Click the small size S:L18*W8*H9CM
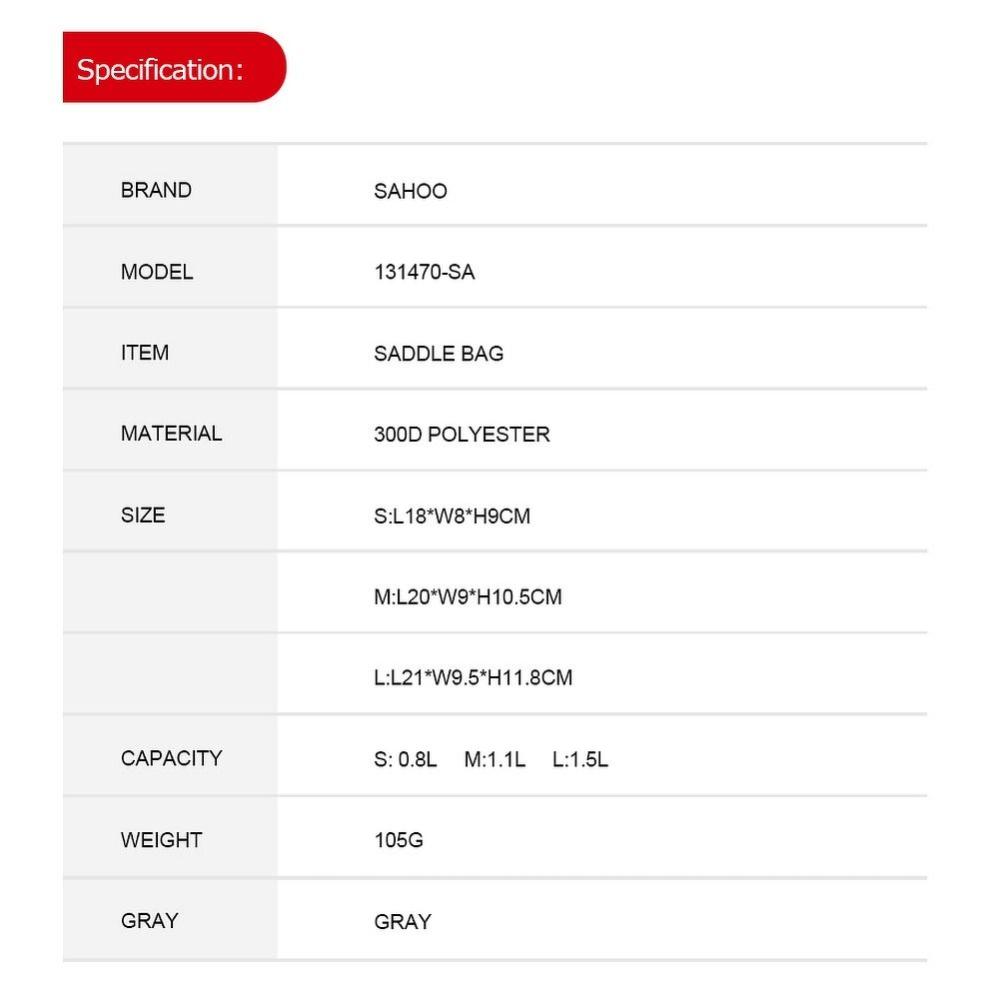The height and width of the screenshot is (999, 999). (452, 516)
